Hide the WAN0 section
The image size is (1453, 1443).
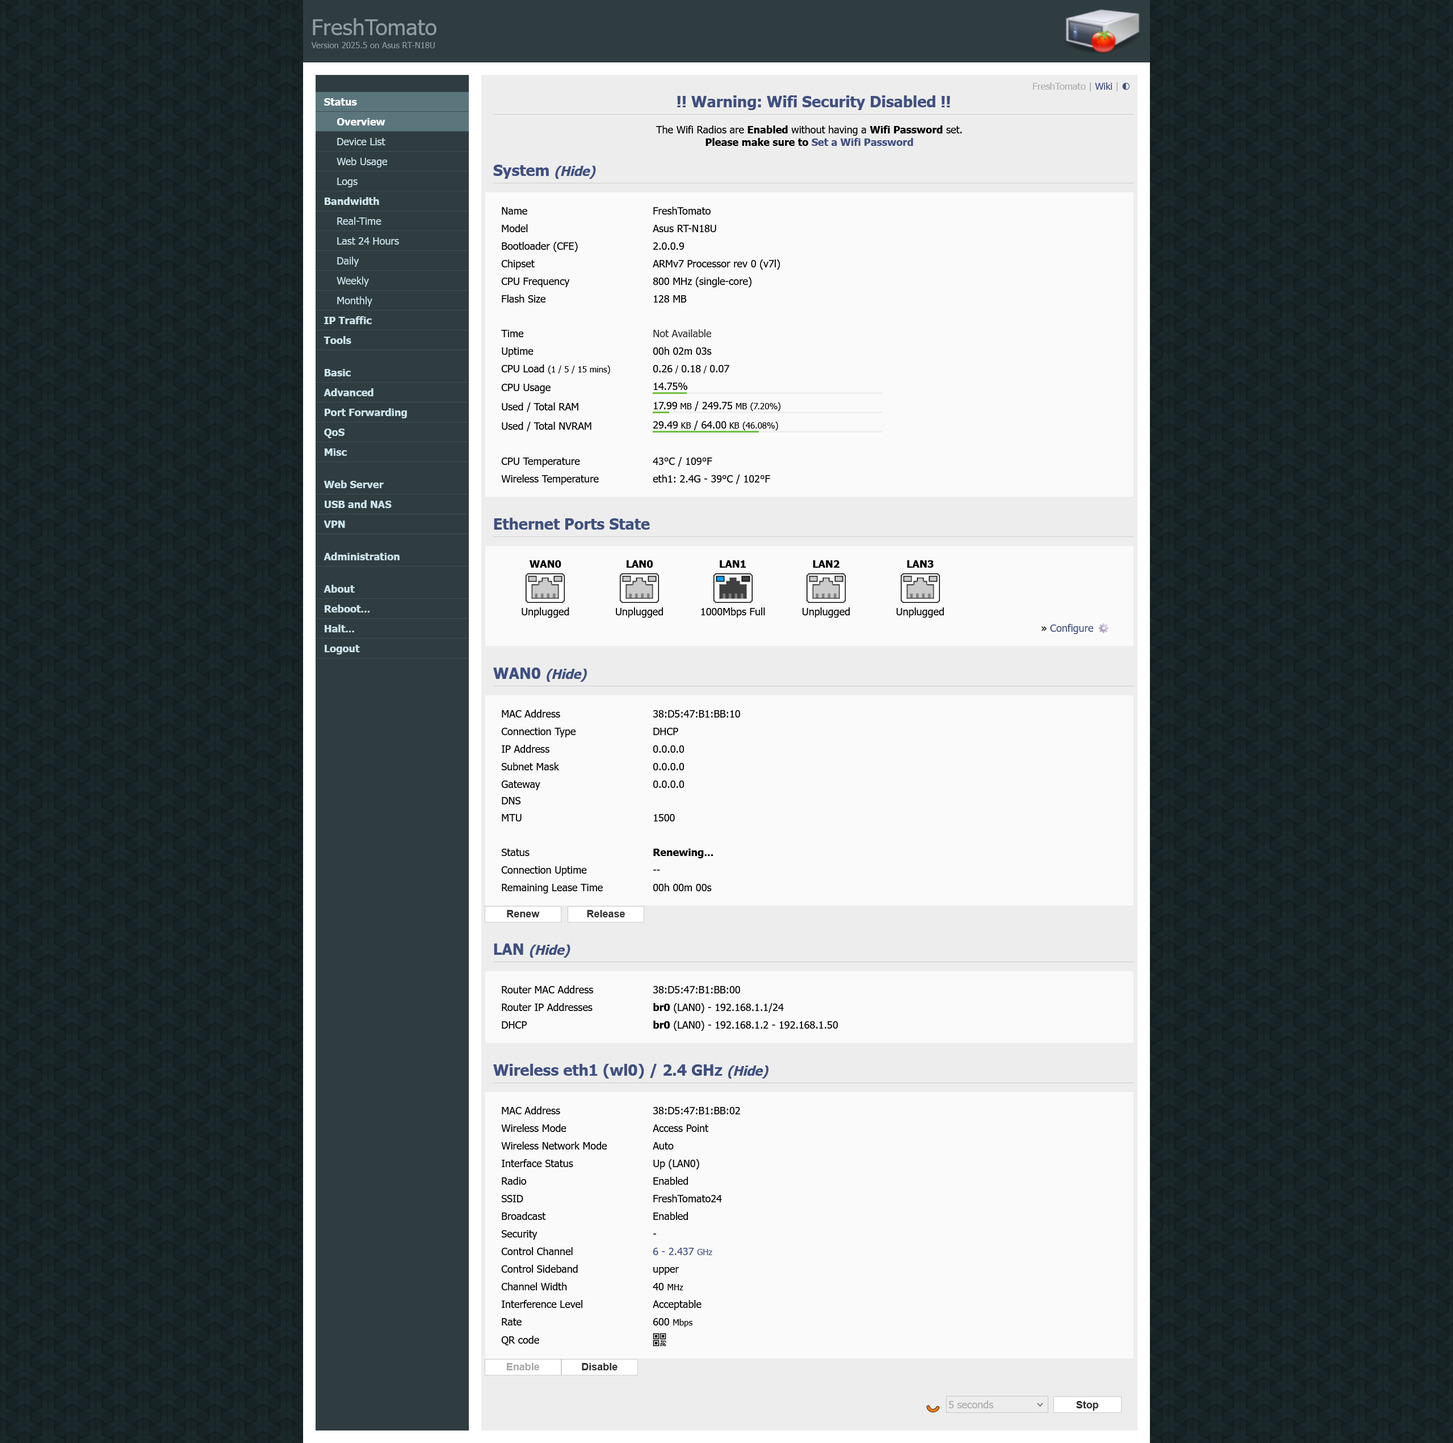567,675
